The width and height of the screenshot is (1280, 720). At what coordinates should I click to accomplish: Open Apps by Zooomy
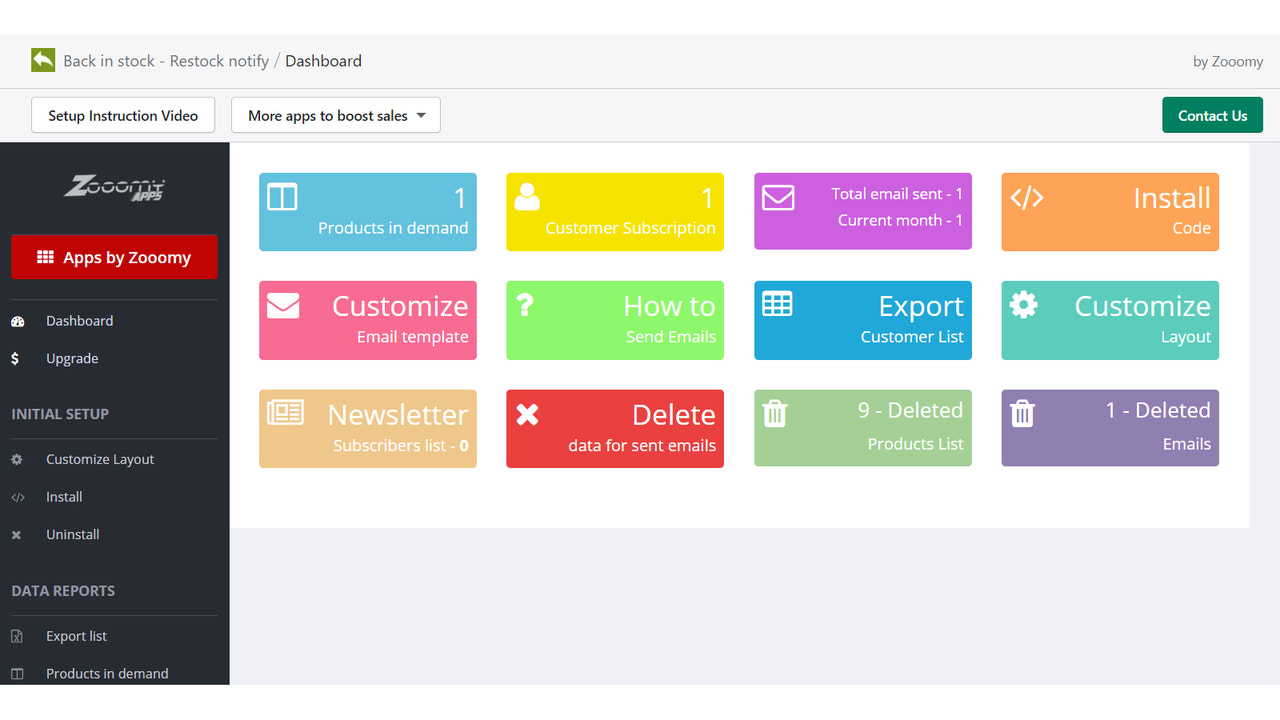(114, 257)
